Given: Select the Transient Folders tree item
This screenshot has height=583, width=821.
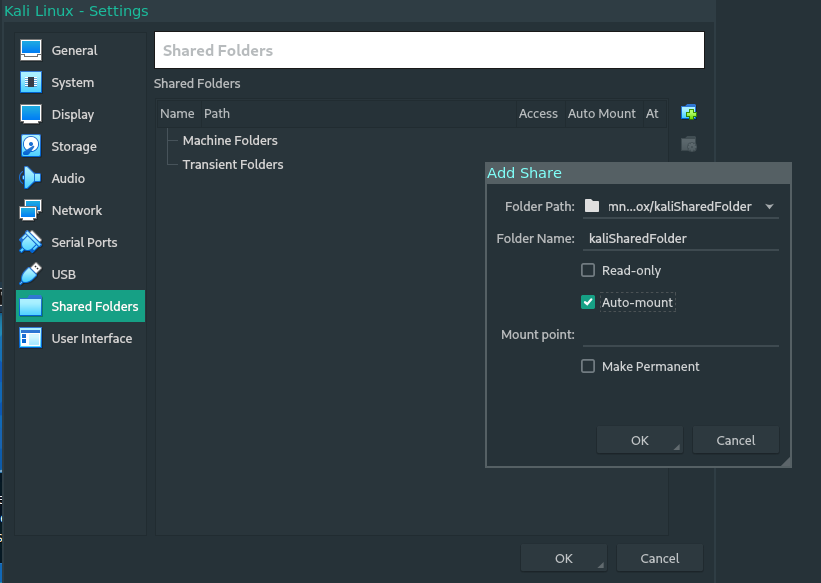Looking at the screenshot, I should pyautogui.click(x=232, y=165).
